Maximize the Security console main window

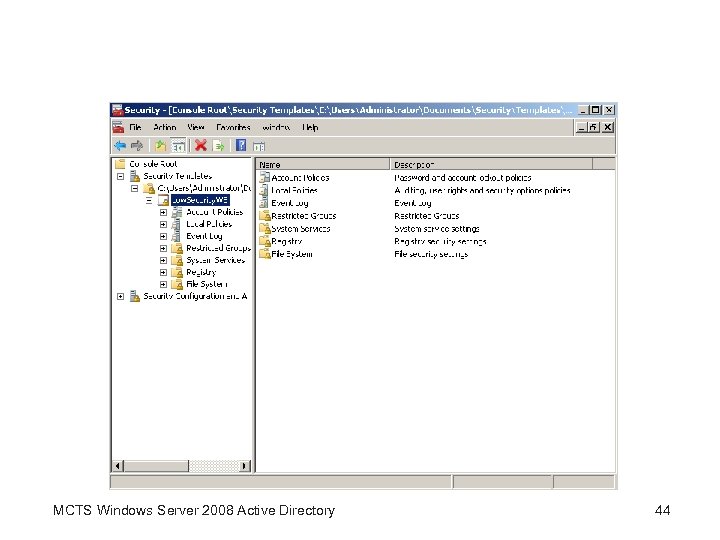point(596,110)
